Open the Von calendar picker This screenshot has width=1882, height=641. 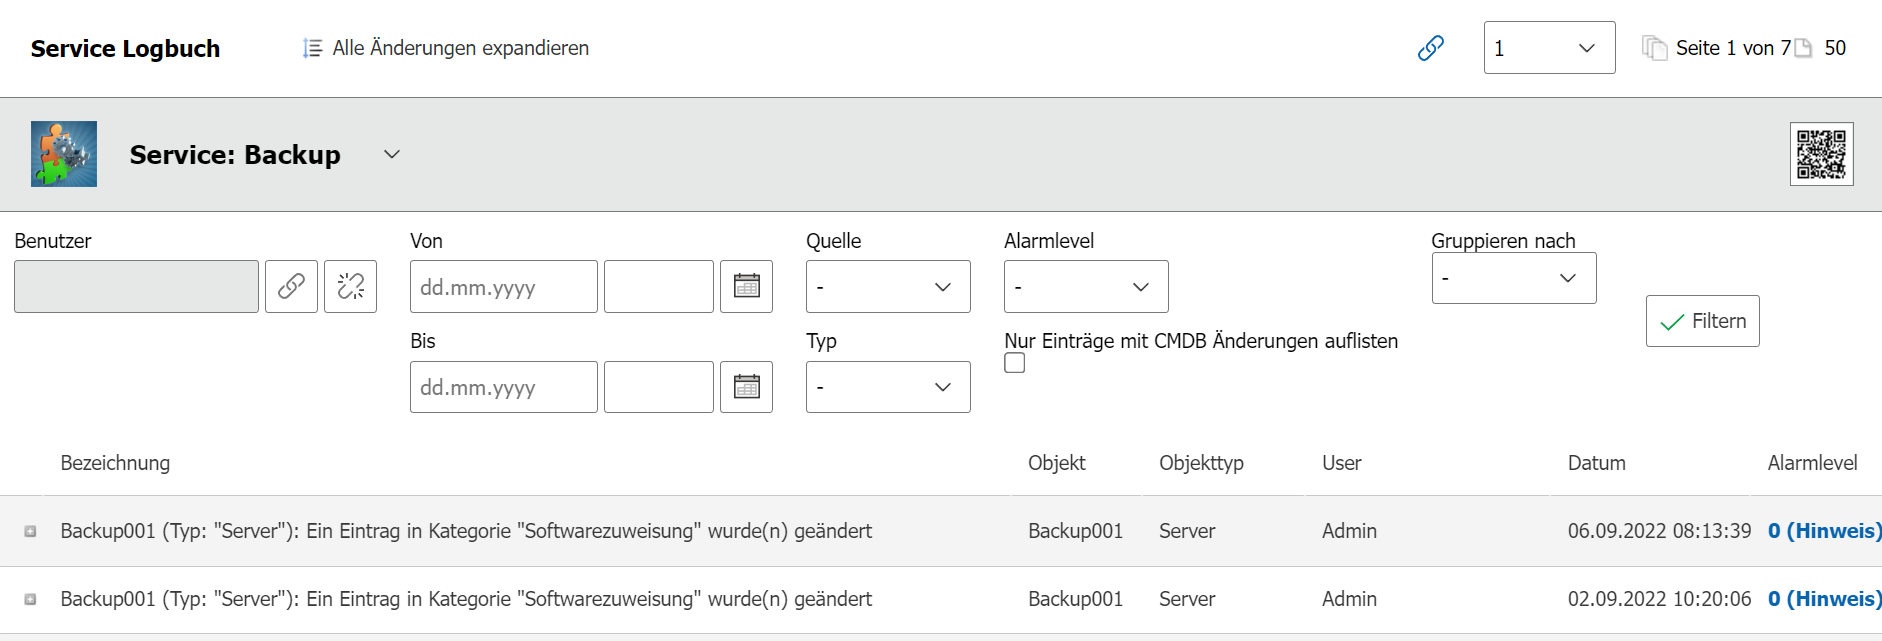click(x=746, y=287)
